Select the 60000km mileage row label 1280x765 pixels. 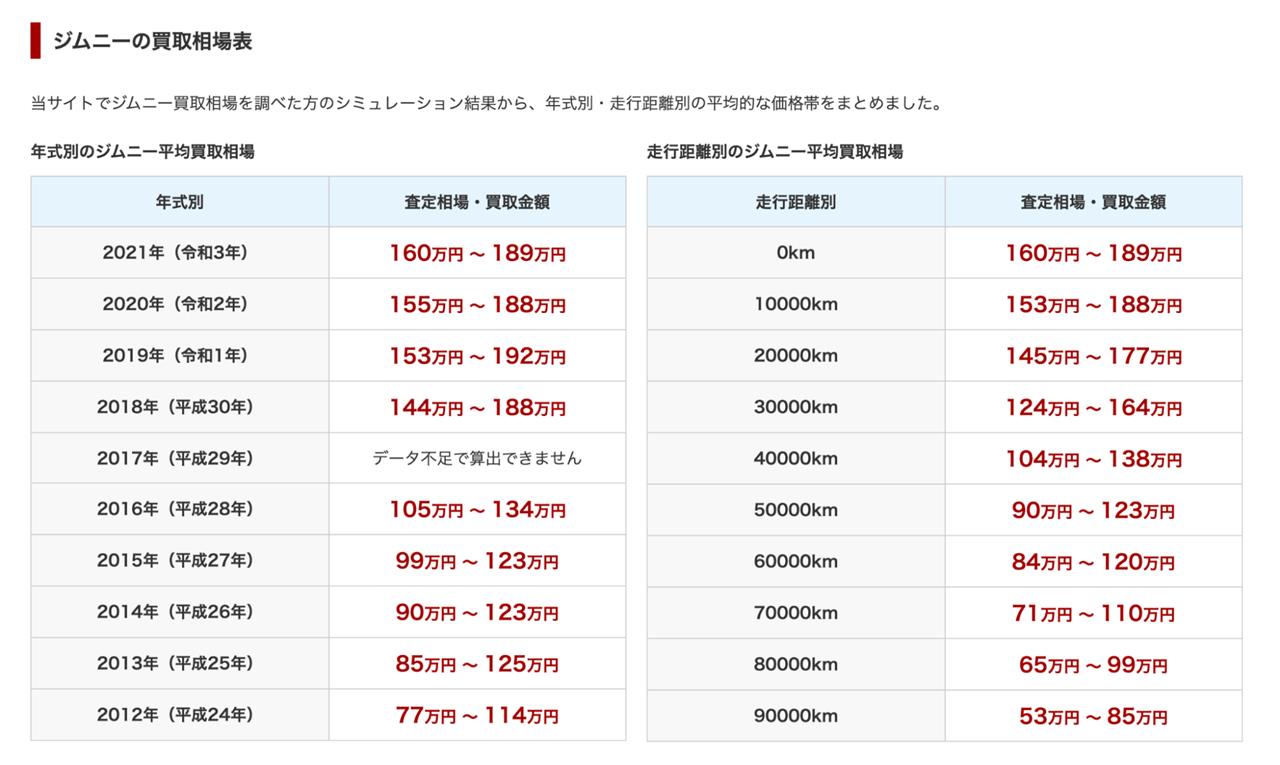pos(796,561)
